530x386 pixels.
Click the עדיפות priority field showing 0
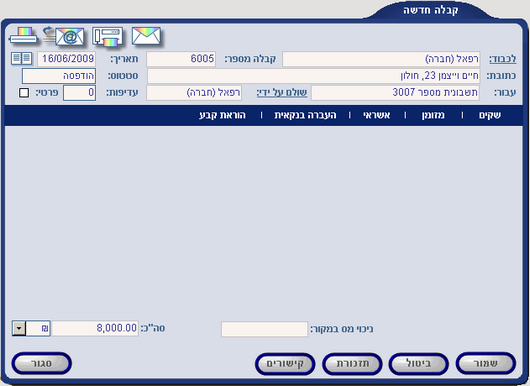tap(79, 93)
